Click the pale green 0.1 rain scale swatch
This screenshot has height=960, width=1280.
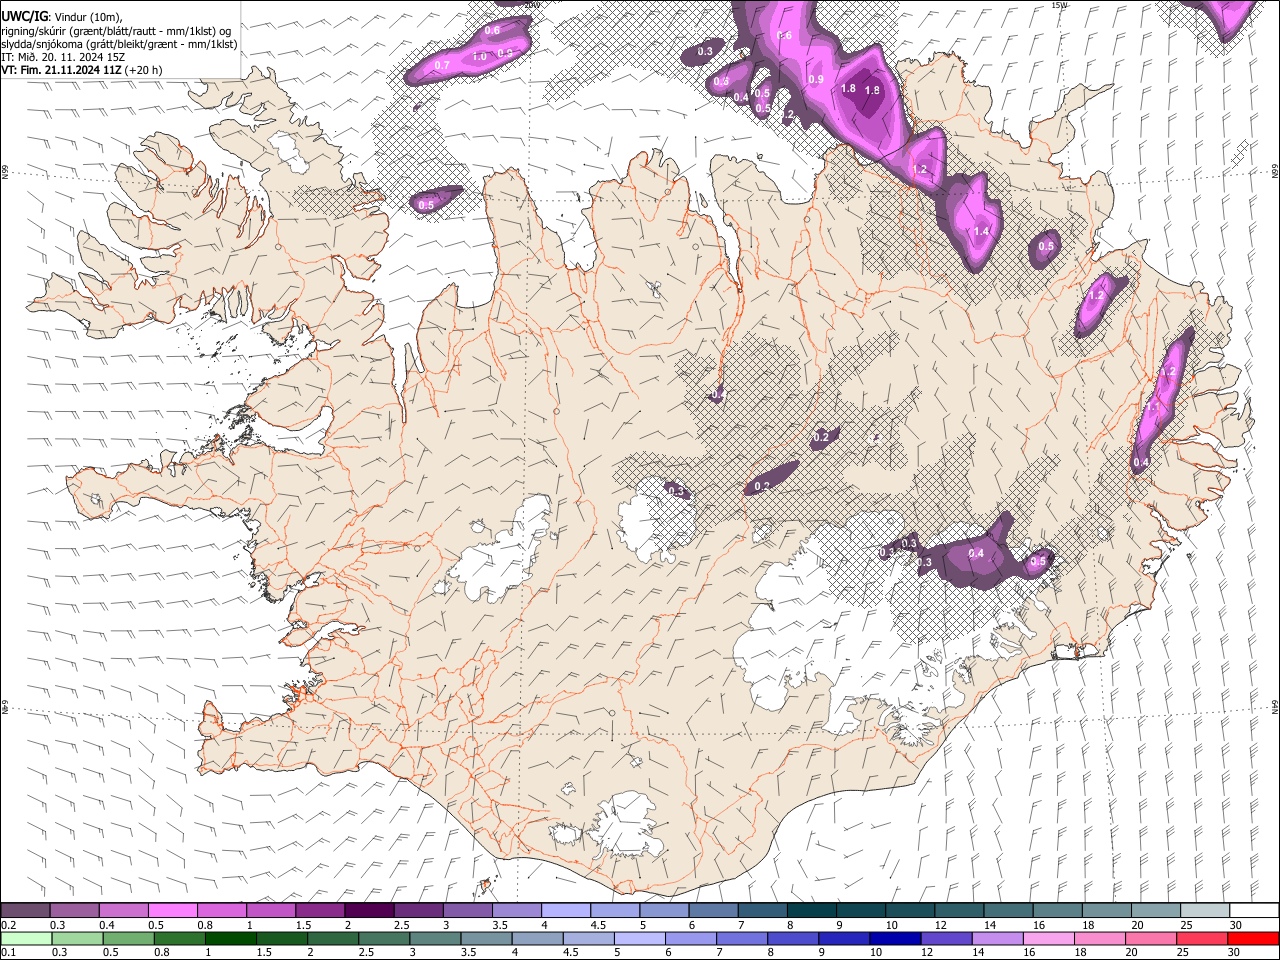tap(26, 939)
